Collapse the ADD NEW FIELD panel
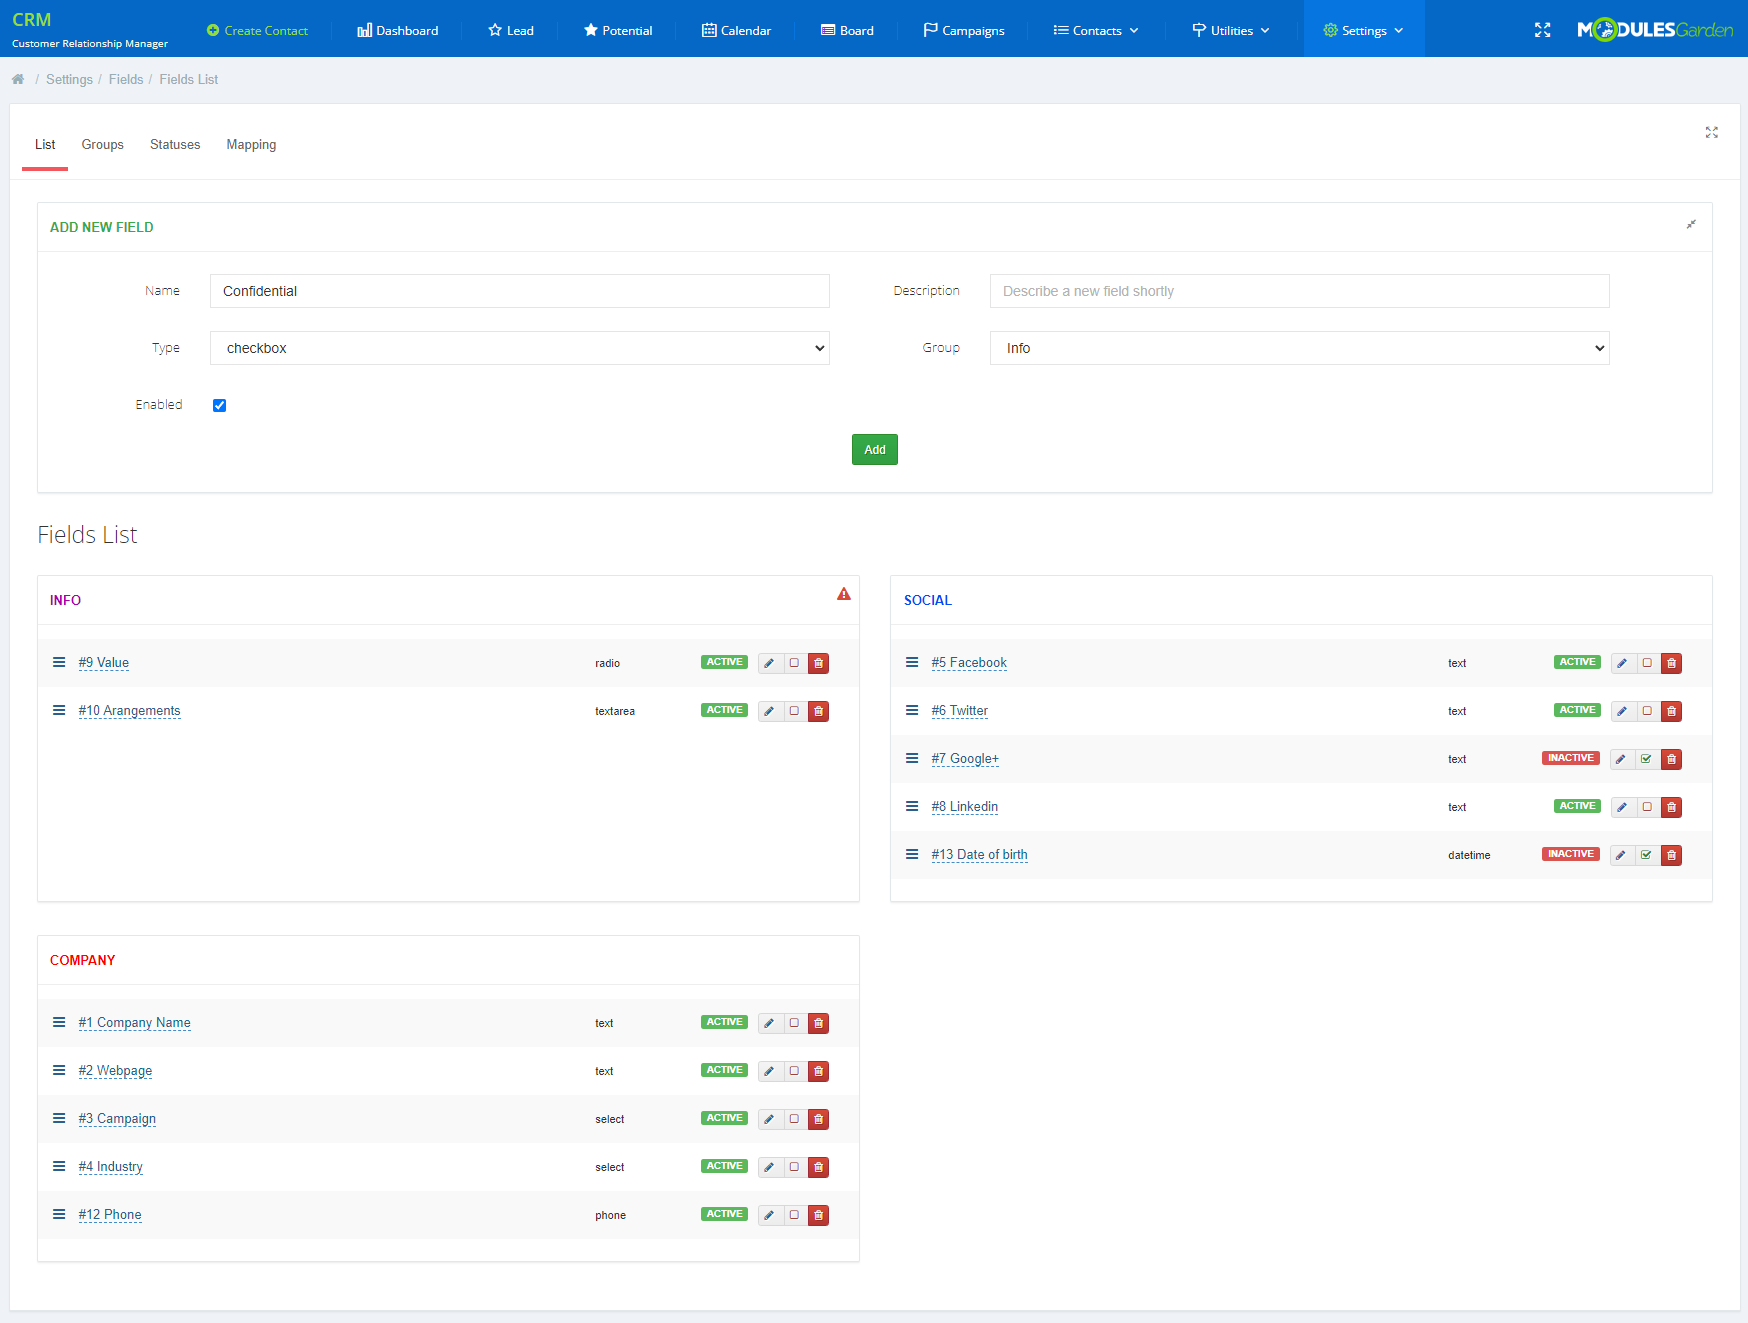Screen dimensions: 1748x1323 [1691, 225]
